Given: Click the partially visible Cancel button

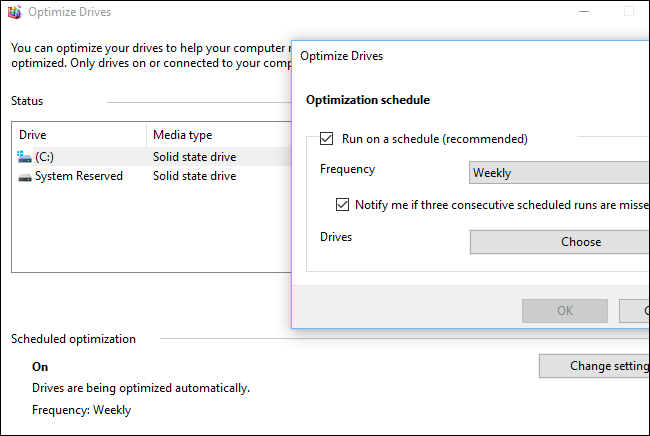Looking at the screenshot, I should (x=635, y=310).
